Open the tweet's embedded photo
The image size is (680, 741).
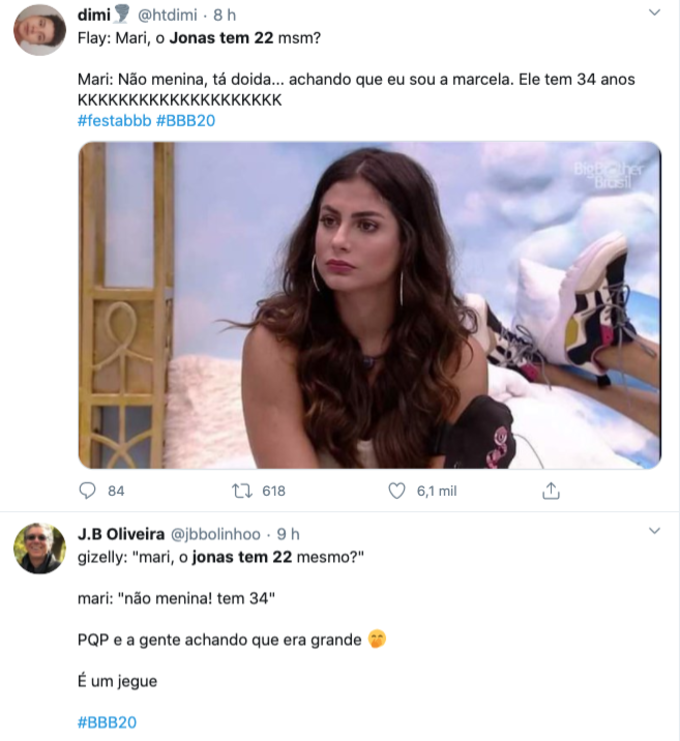(x=369, y=305)
